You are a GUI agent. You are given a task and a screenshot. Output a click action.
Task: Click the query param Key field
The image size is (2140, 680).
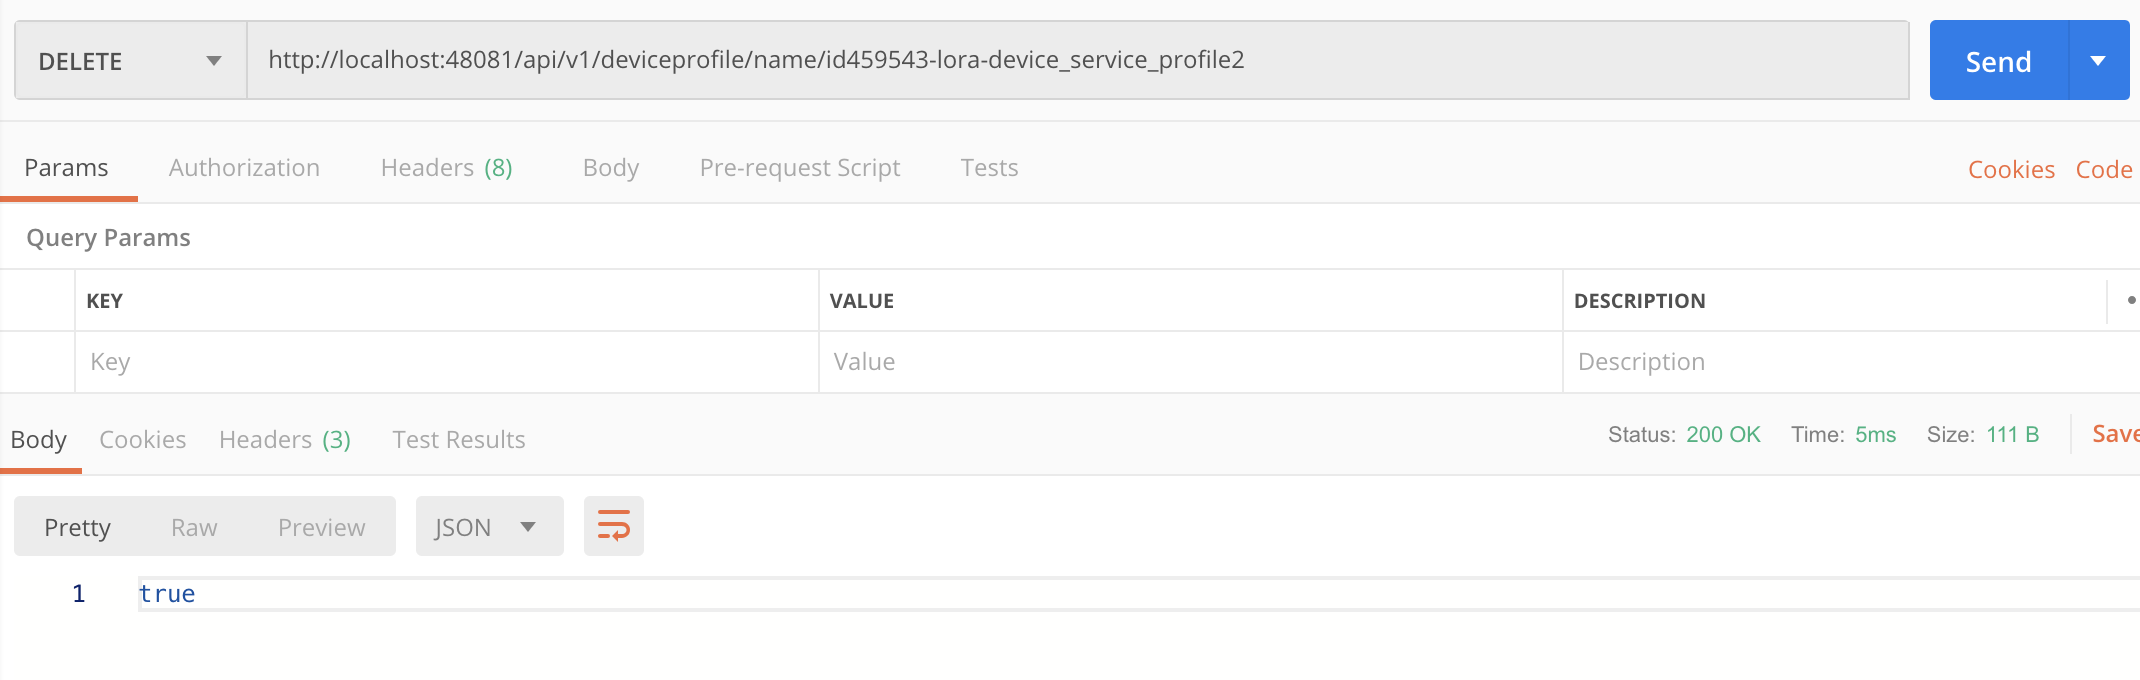point(446,362)
